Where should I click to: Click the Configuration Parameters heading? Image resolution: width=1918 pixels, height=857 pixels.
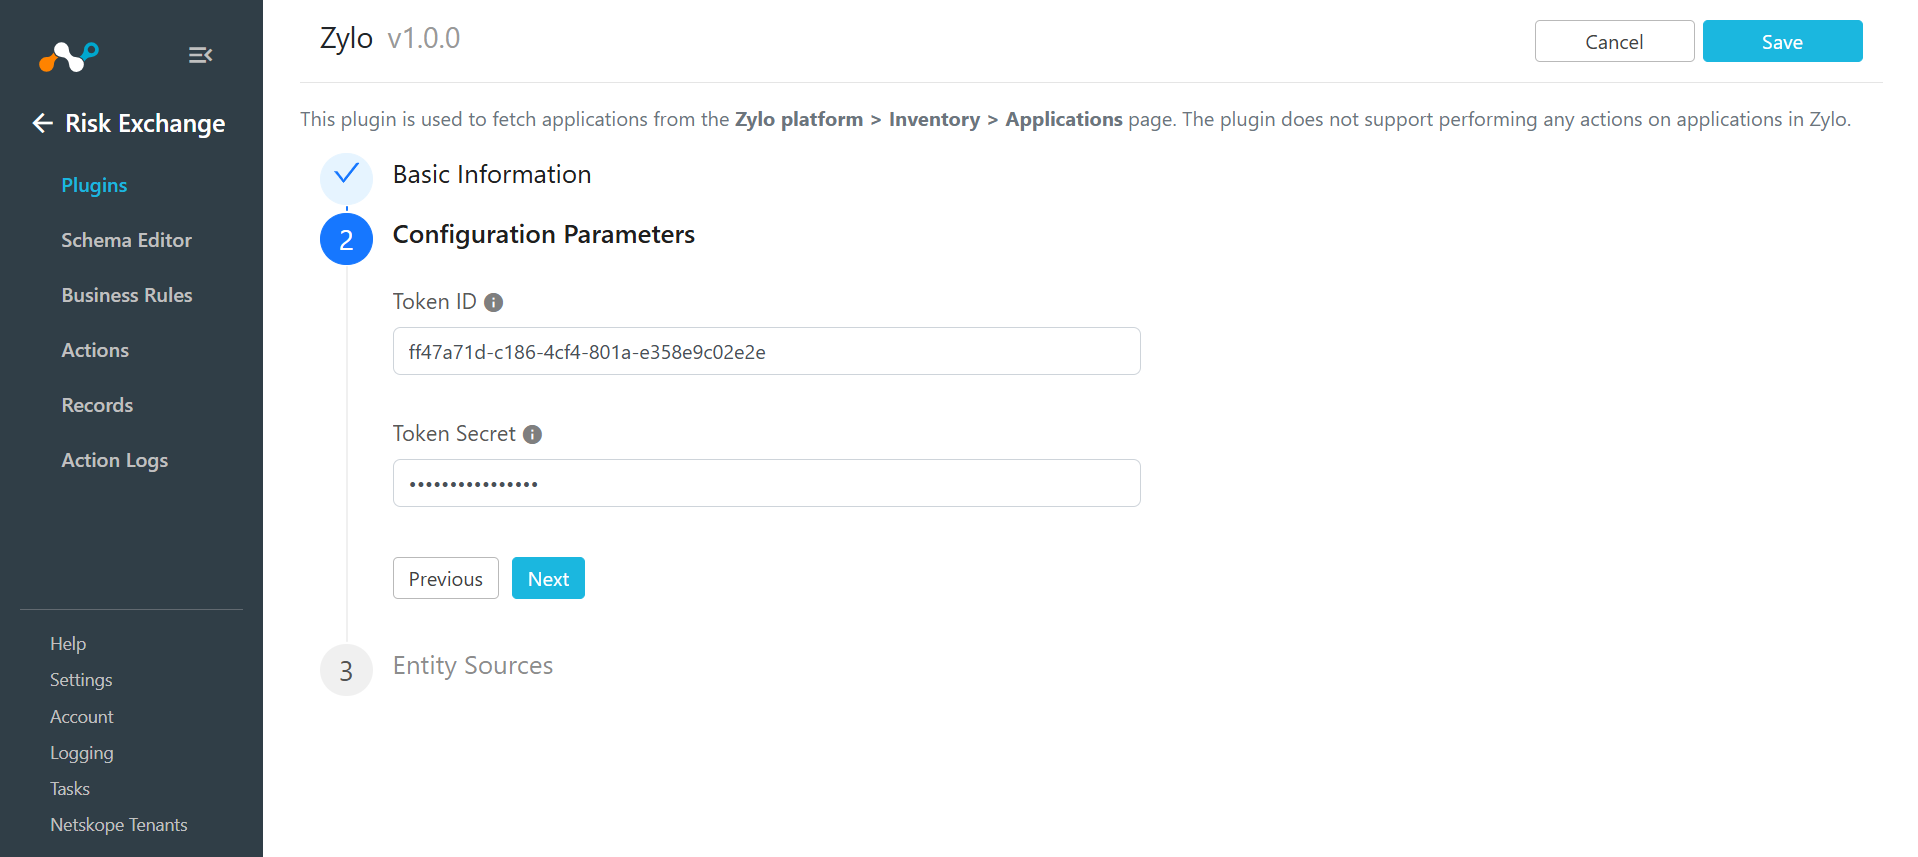(x=543, y=234)
